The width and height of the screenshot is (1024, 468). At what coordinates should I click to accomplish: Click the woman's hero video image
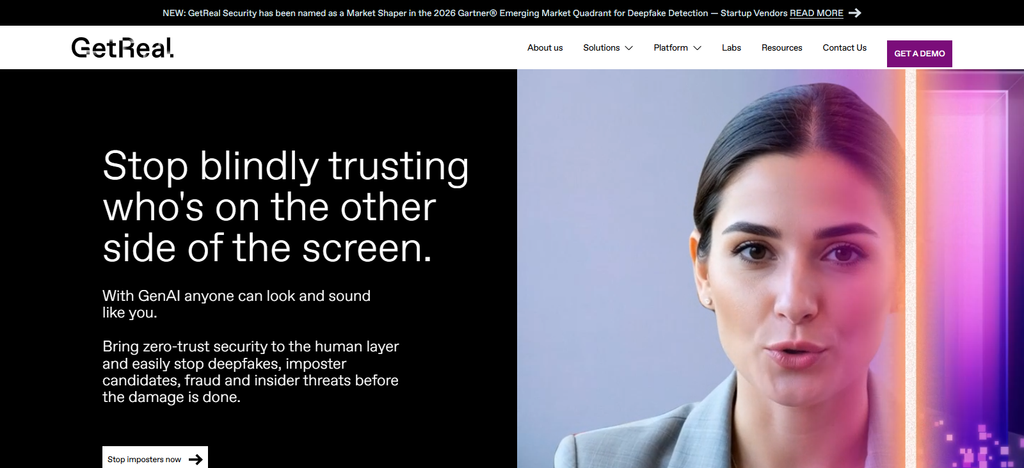pyautogui.click(x=711, y=268)
